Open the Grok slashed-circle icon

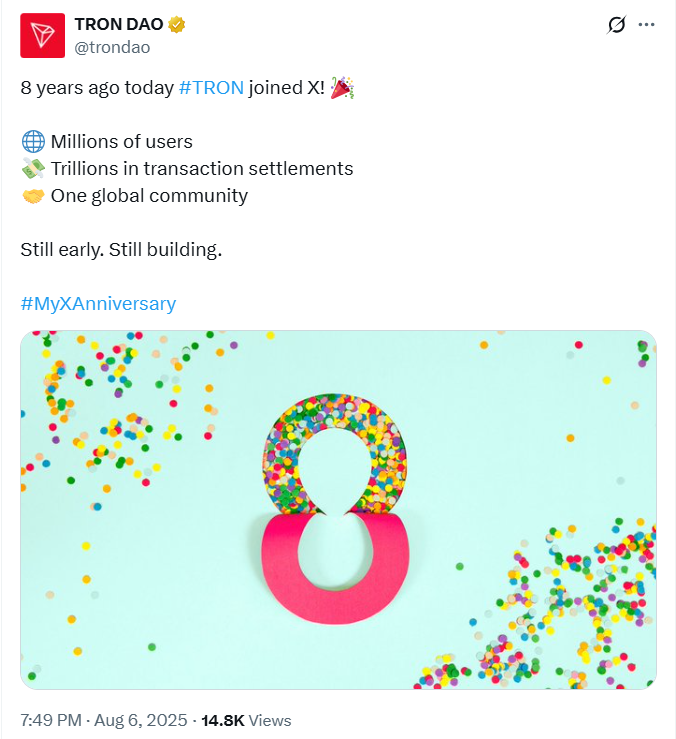pyautogui.click(x=616, y=25)
